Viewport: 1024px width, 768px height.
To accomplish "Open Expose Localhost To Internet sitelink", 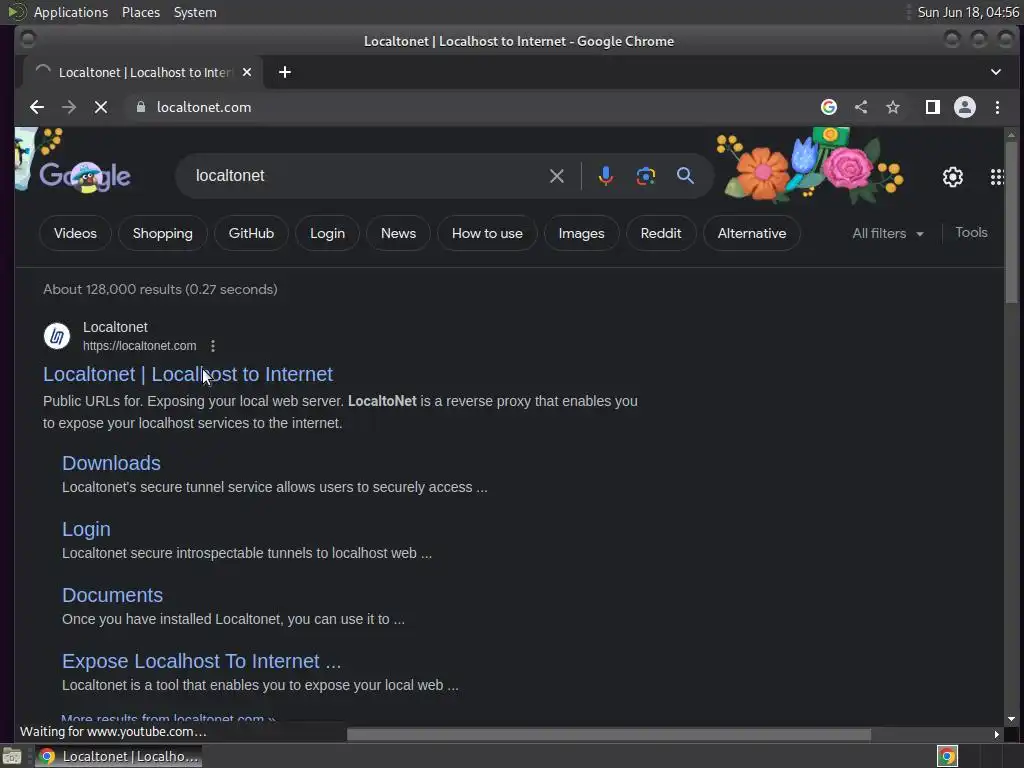I will click(202, 661).
